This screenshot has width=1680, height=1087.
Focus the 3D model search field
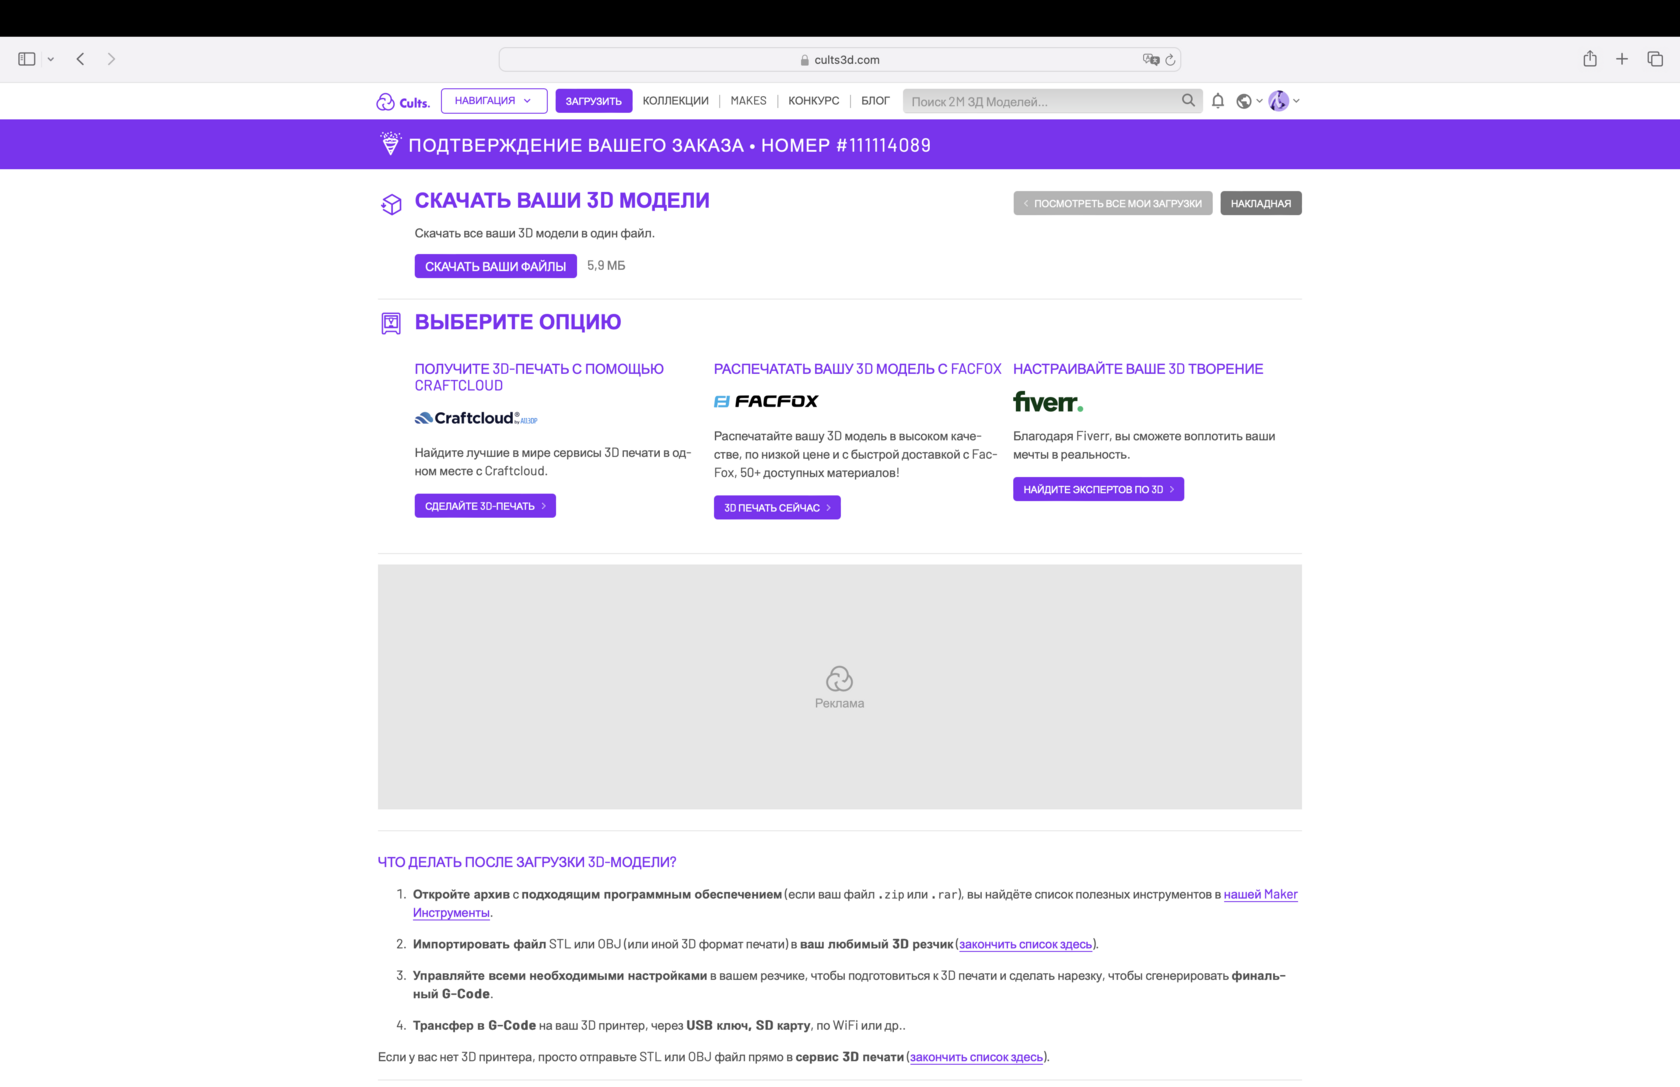point(1040,101)
